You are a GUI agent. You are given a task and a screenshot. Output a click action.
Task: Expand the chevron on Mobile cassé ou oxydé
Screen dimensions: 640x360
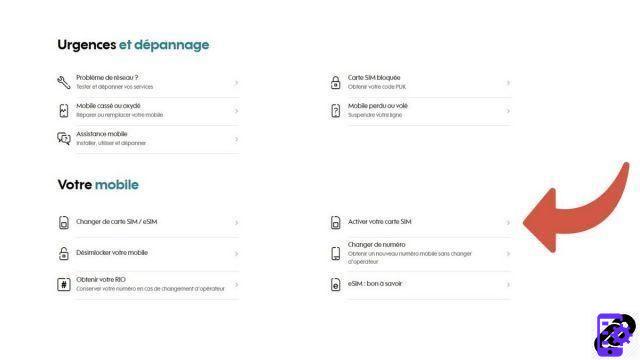pos(236,111)
